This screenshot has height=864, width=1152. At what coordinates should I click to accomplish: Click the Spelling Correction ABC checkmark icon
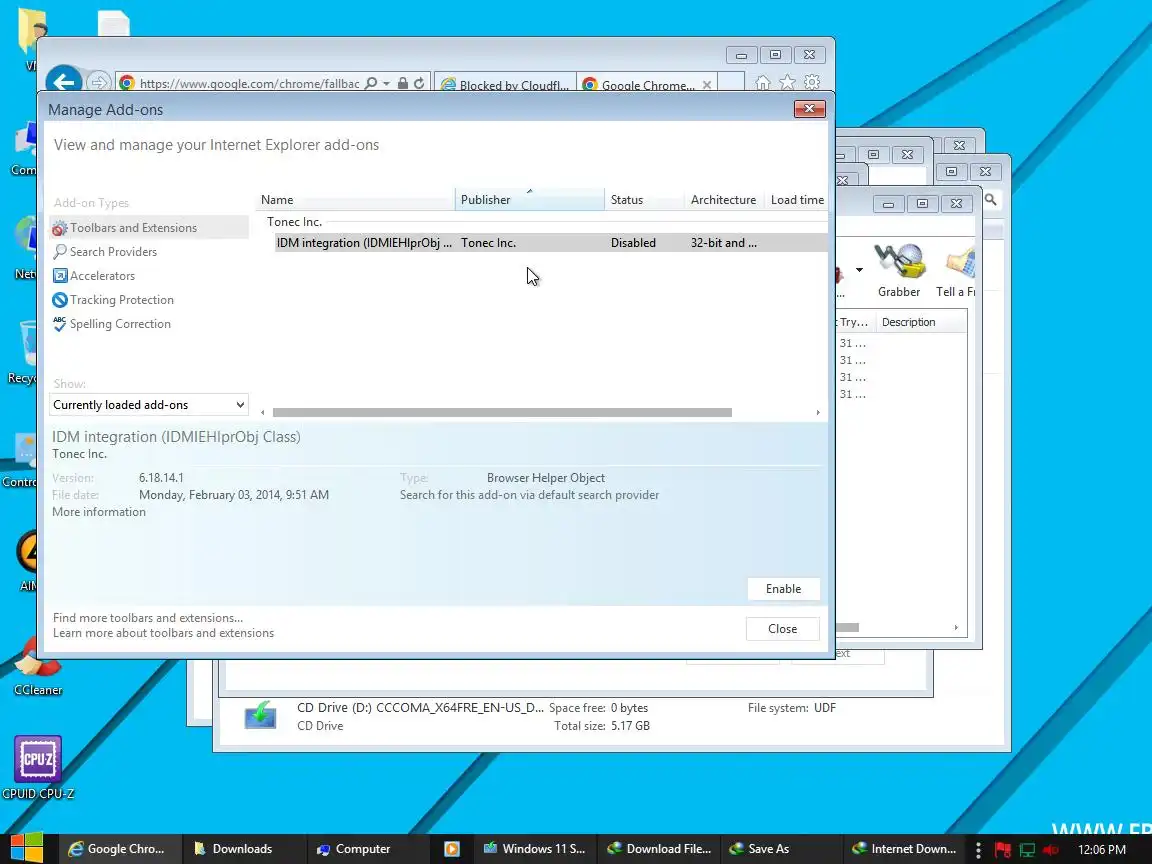(x=60, y=324)
